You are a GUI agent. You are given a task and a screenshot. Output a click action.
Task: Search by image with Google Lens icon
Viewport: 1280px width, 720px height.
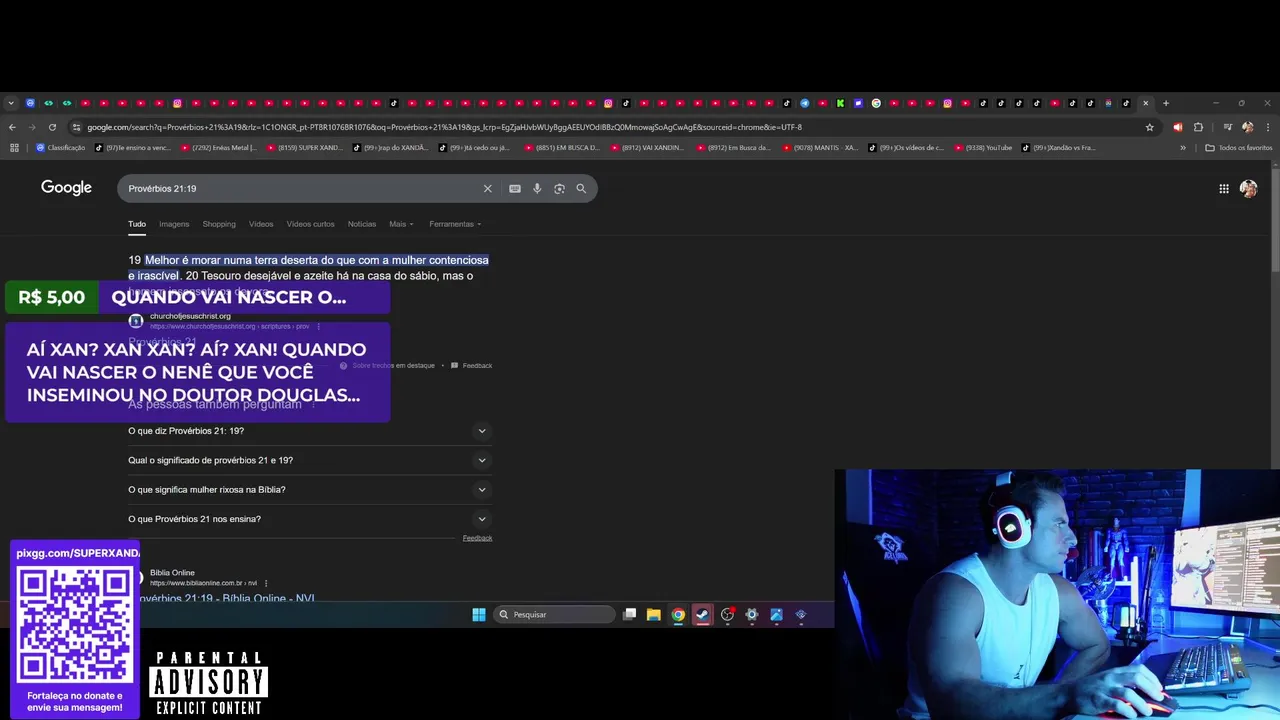tap(559, 188)
